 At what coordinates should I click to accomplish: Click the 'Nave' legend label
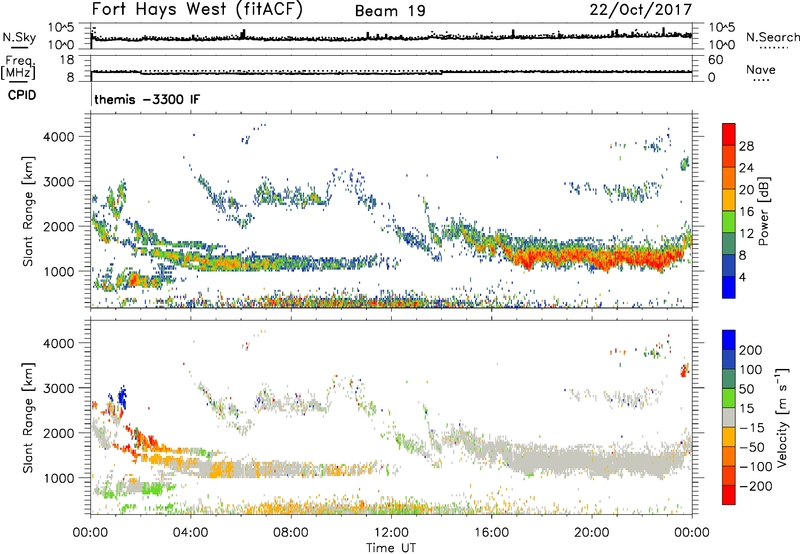[760, 69]
